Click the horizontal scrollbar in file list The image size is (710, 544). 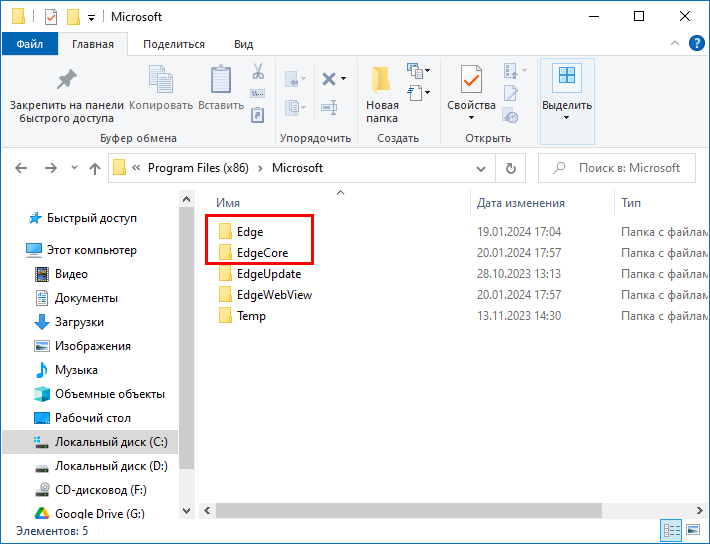pos(430,511)
